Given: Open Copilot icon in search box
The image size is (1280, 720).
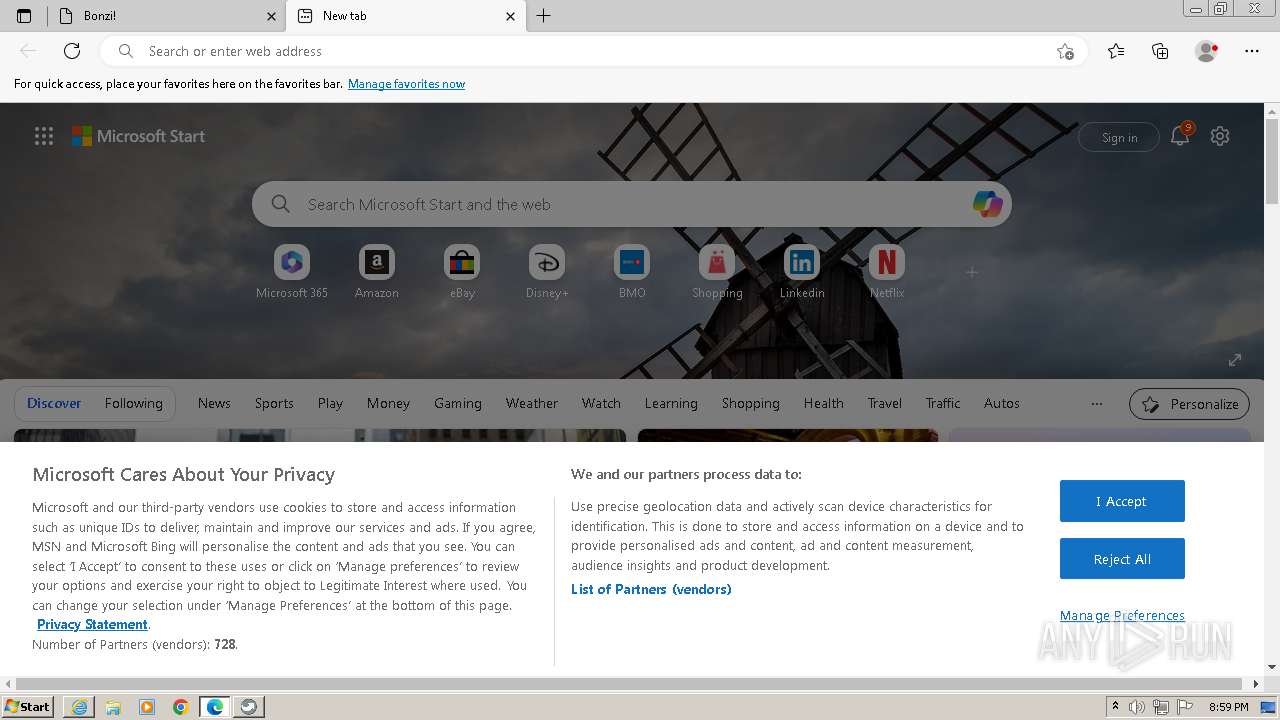Looking at the screenshot, I should [x=987, y=204].
